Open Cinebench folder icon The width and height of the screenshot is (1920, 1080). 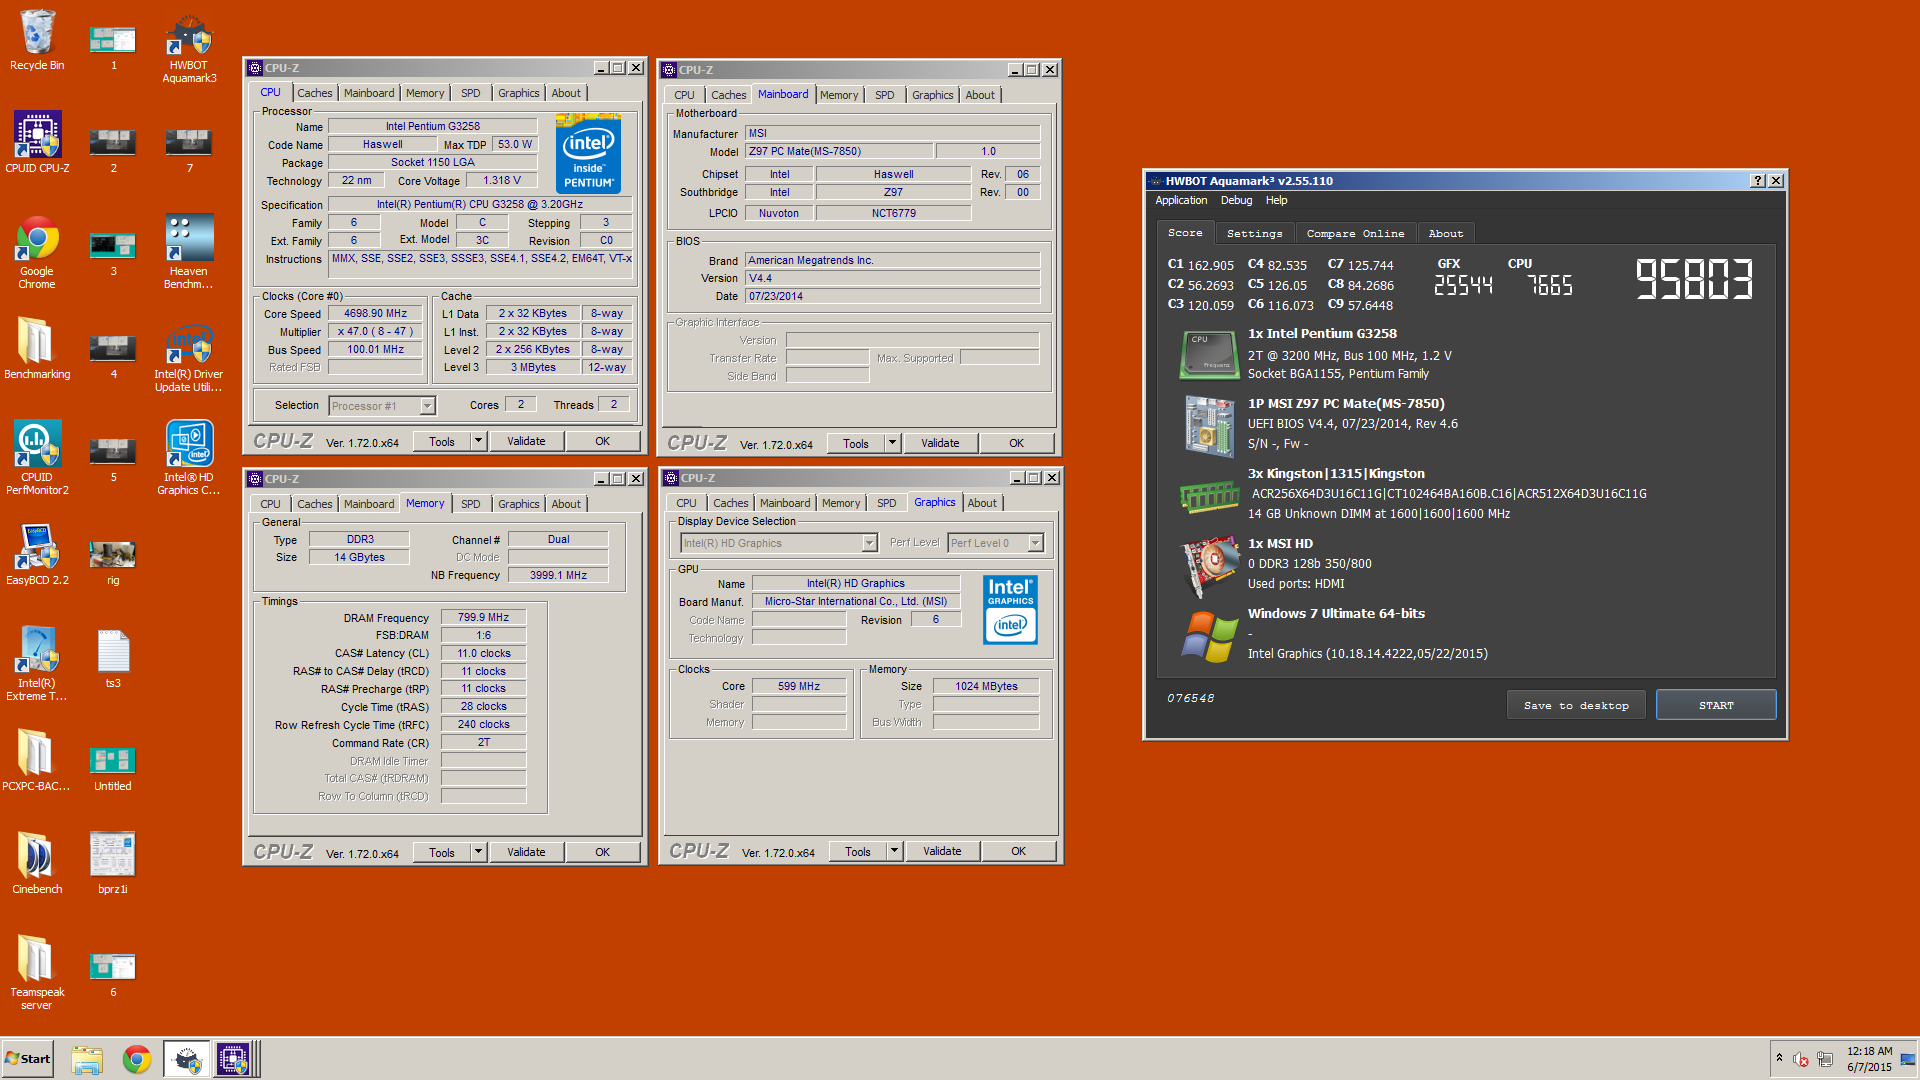click(x=37, y=863)
